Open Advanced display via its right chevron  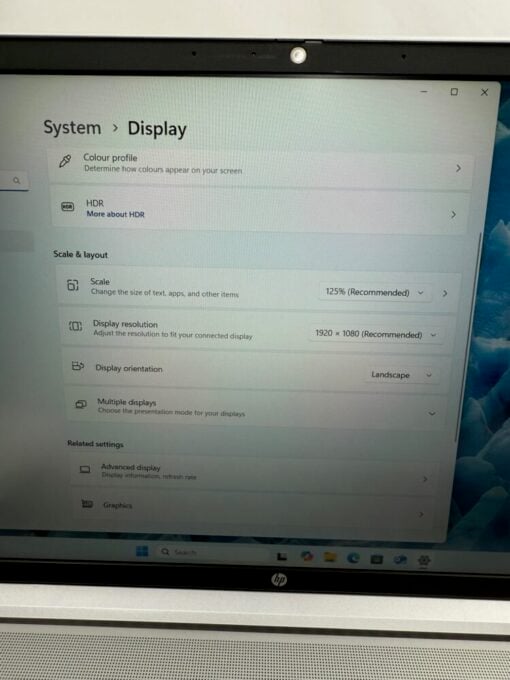point(425,479)
